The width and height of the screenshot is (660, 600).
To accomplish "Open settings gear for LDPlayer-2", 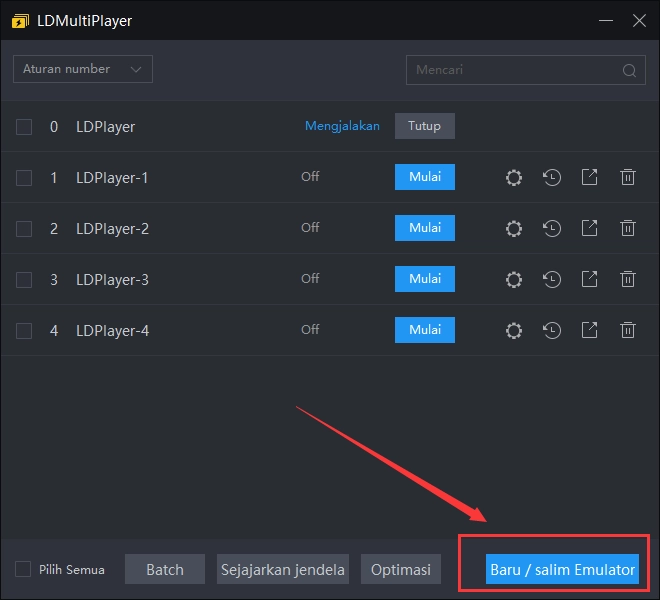I will point(514,229).
